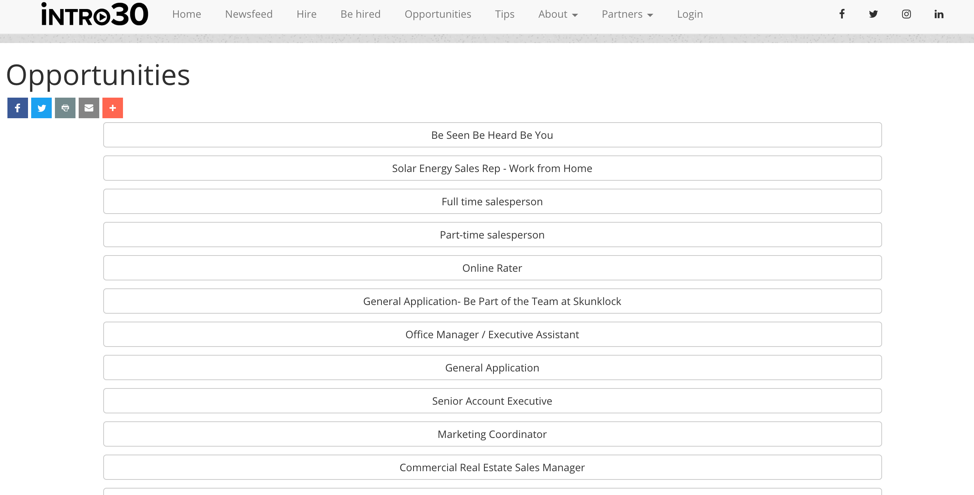Open the LinkedIn icon in the header
974x495 pixels.
[x=939, y=14]
